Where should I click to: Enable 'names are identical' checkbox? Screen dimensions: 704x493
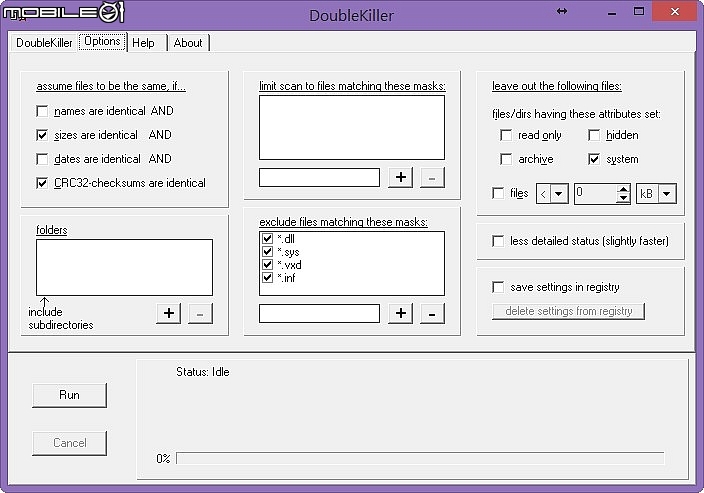coord(42,111)
